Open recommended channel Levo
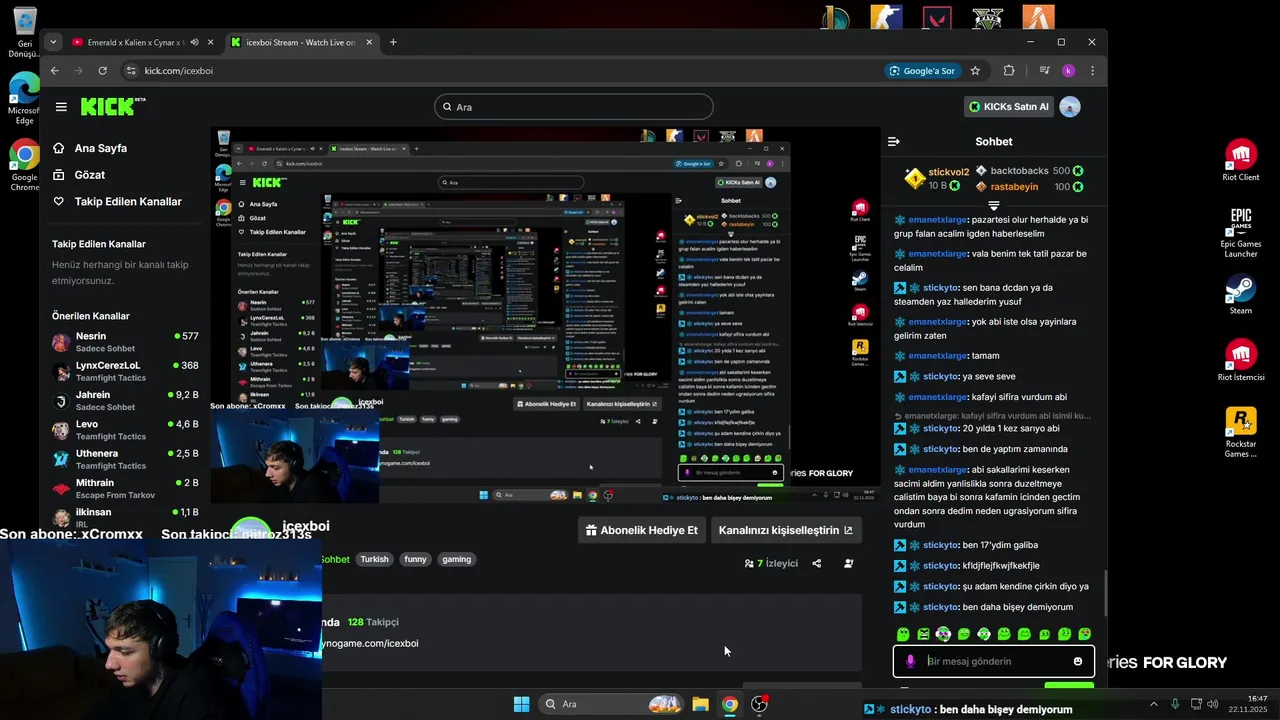1280x720 pixels. (x=125, y=430)
